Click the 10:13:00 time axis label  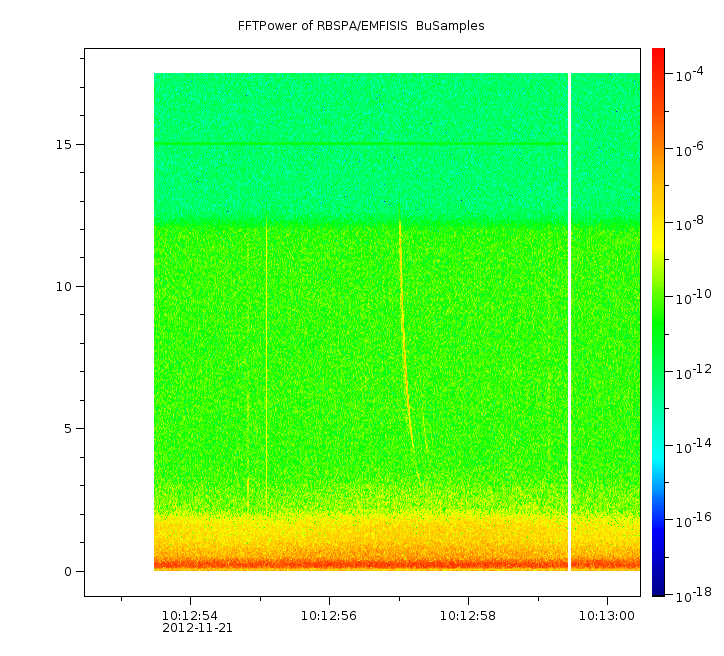[x=606, y=615]
